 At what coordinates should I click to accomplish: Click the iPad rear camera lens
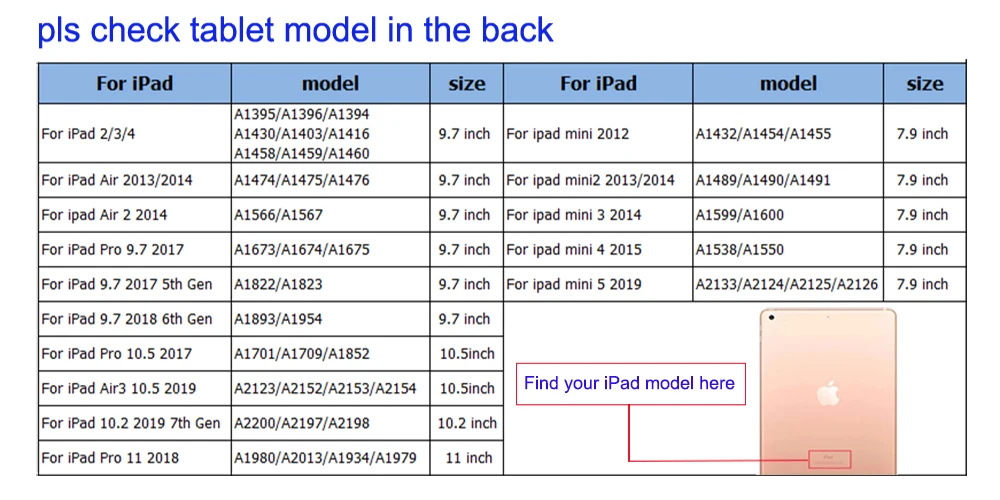[772, 318]
